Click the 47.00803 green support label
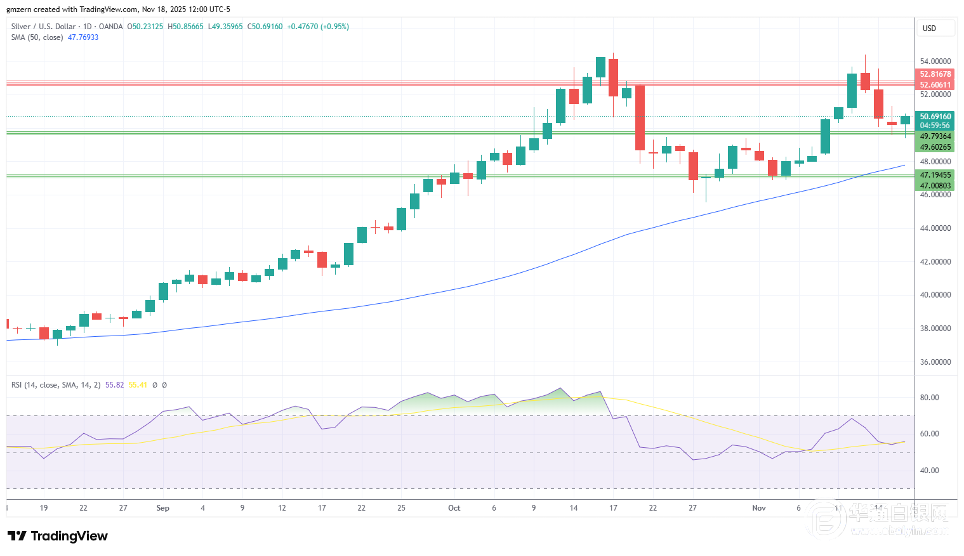 (935, 185)
